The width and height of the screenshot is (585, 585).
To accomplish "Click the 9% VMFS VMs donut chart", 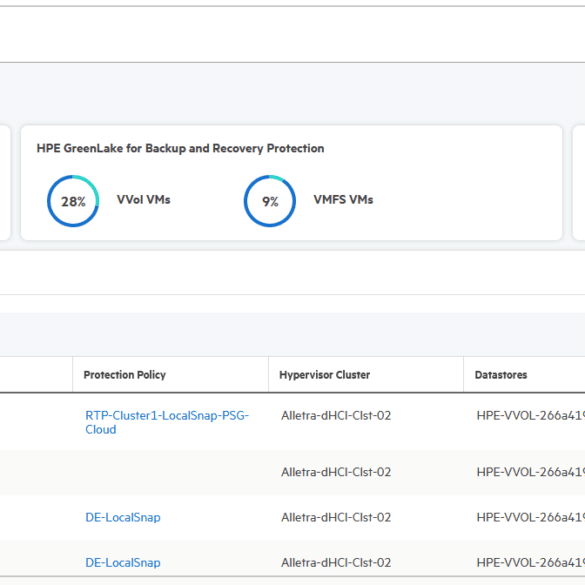I will (x=270, y=201).
